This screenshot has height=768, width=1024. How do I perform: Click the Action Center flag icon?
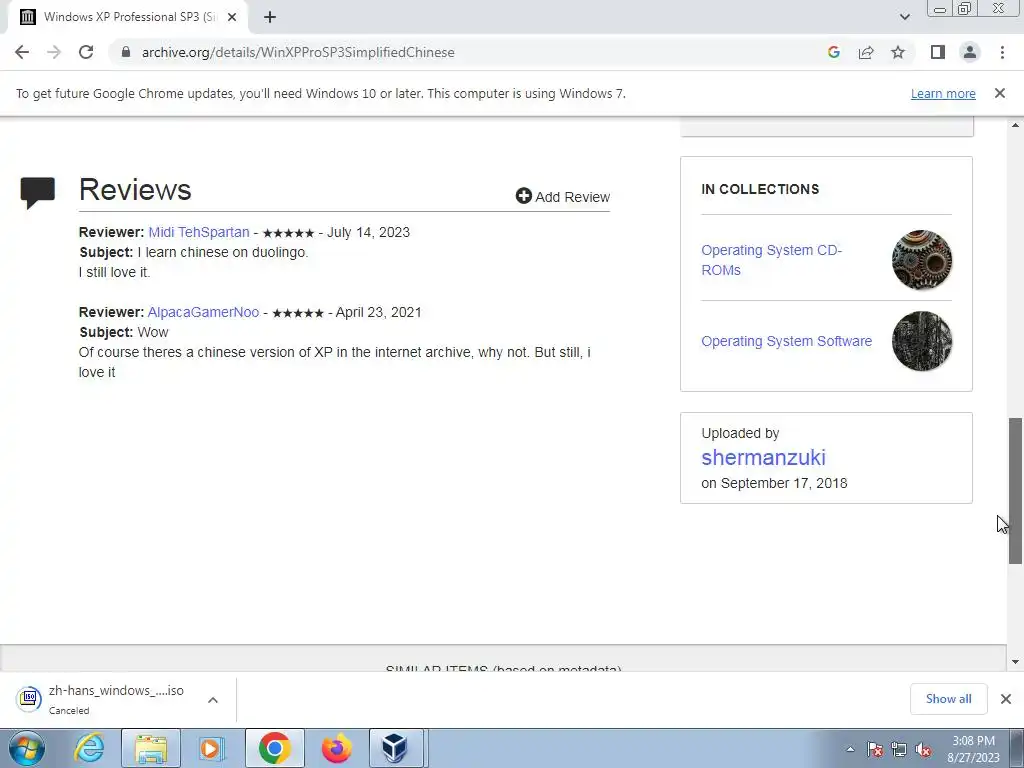(x=874, y=749)
